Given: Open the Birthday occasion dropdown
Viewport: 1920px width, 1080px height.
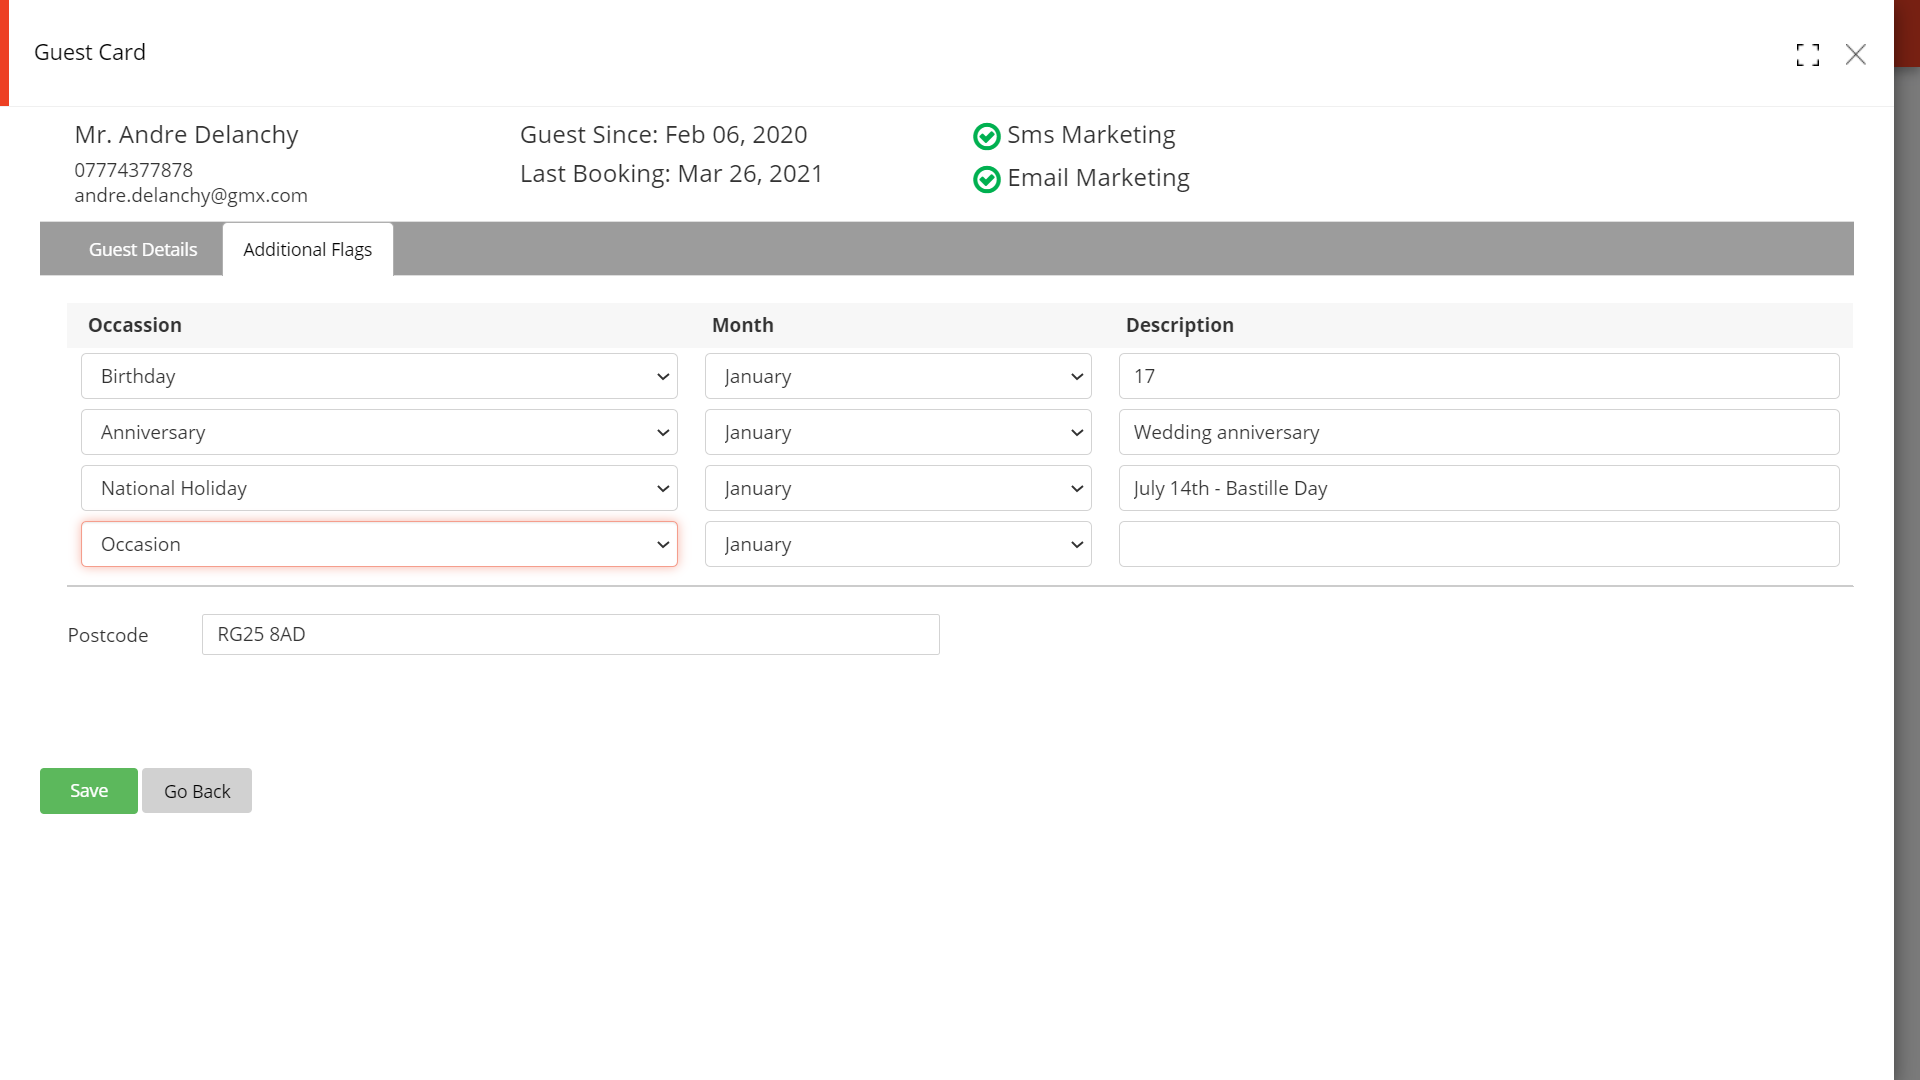Looking at the screenshot, I should pos(379,376).
